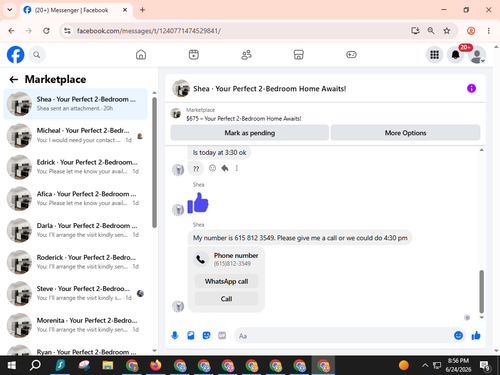Image resolution: width=500 pixels, height=375 pixels.
Task: Click the $675 listing title link
Action: [x=244, y=119]
